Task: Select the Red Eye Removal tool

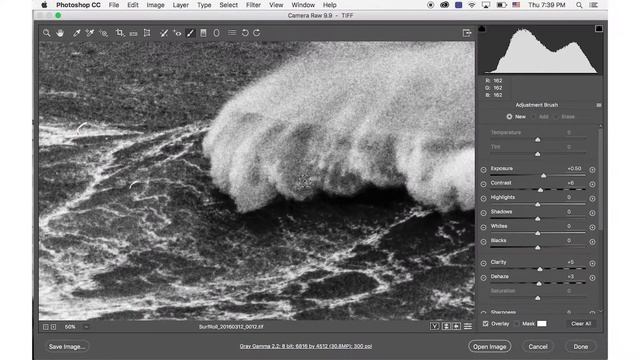Action: [178, 33]
